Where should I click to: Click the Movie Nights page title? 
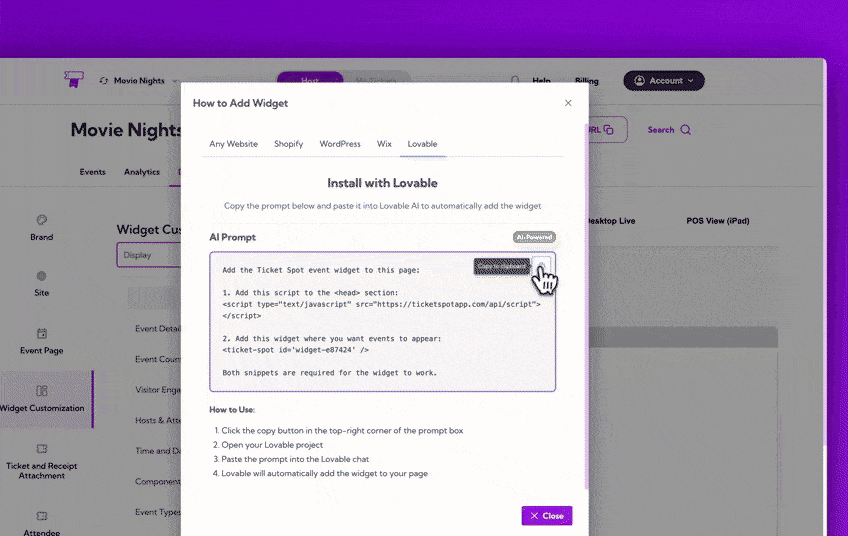(126, 130)
